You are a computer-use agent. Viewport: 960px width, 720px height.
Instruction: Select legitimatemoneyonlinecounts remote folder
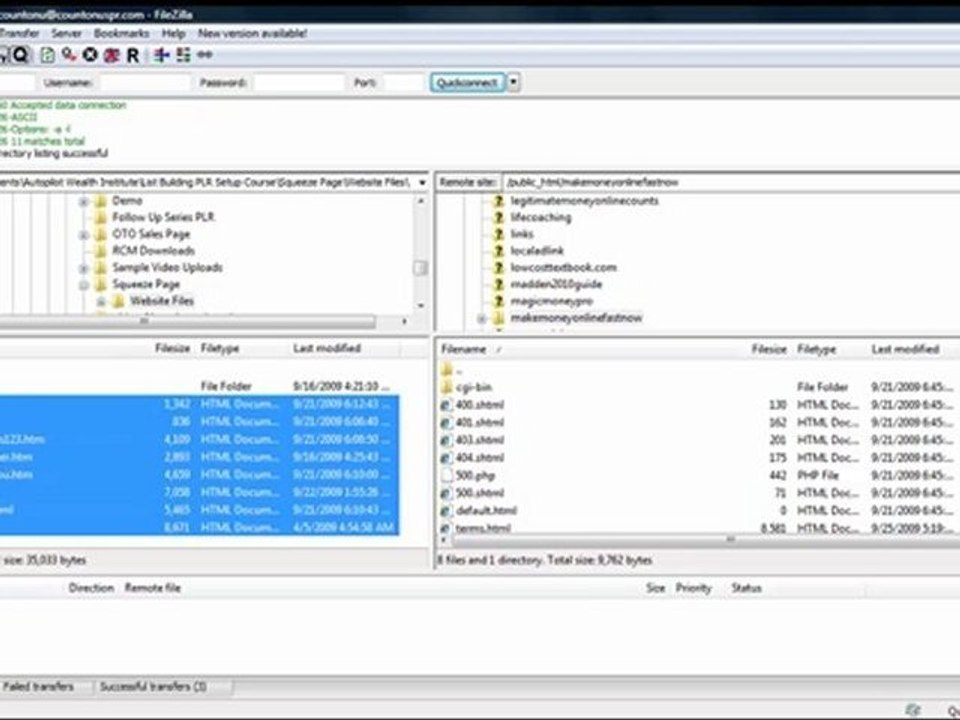[585, 201]
